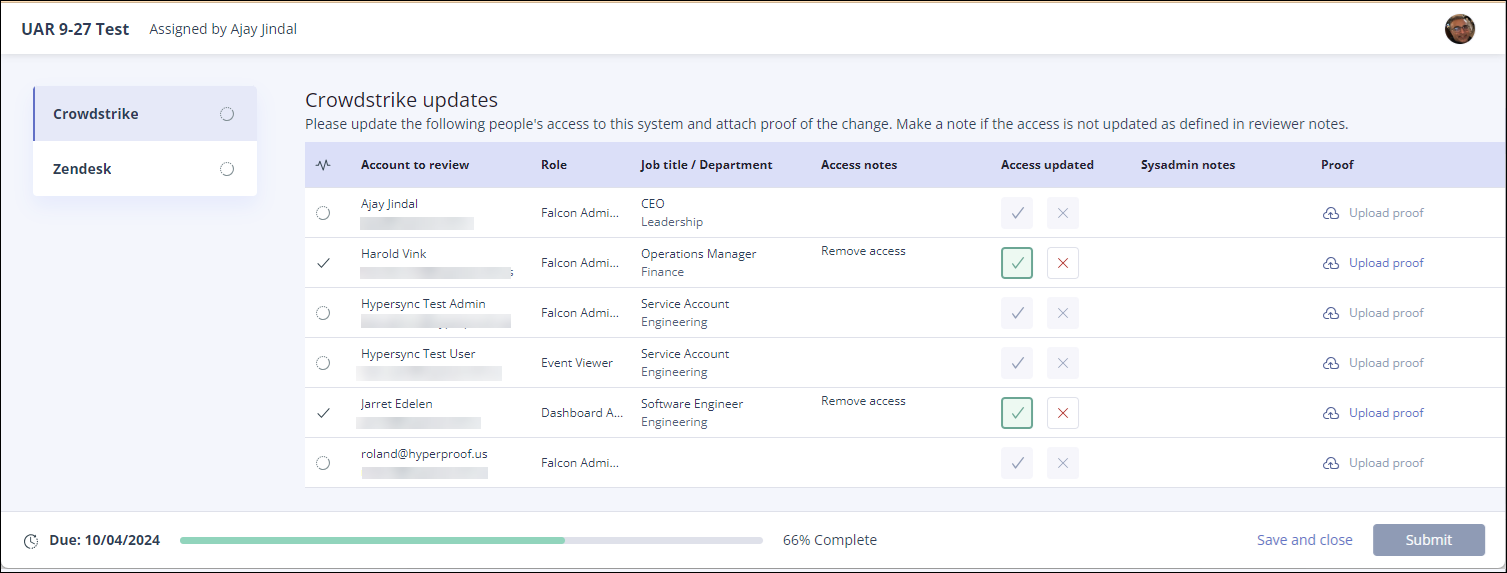Image resolution: width=1507 pixels, height=573 pixels.
Task: Click Upload proof for Hypersync Test User
Action: point(1386,363)
